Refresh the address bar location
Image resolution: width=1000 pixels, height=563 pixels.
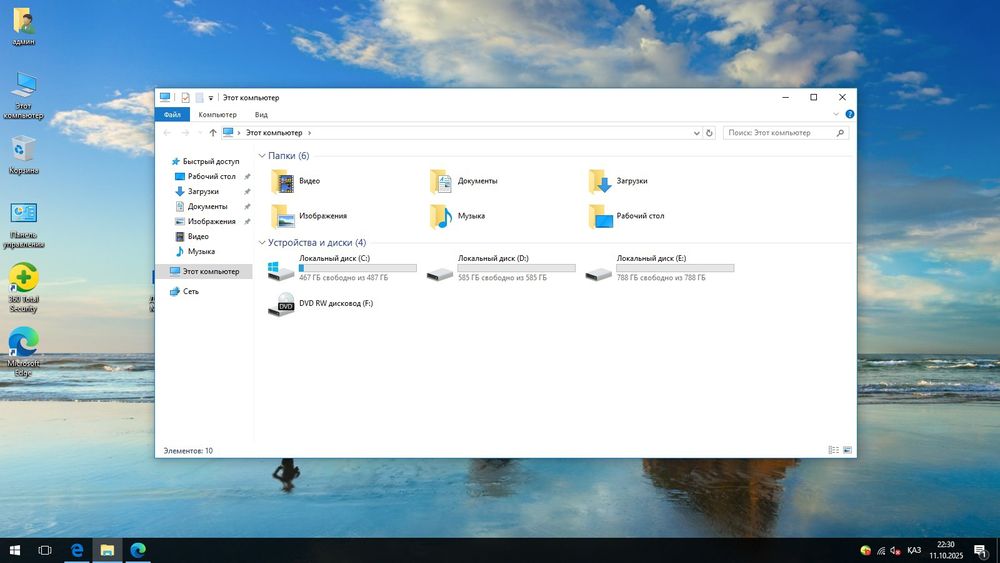(709, 133)
